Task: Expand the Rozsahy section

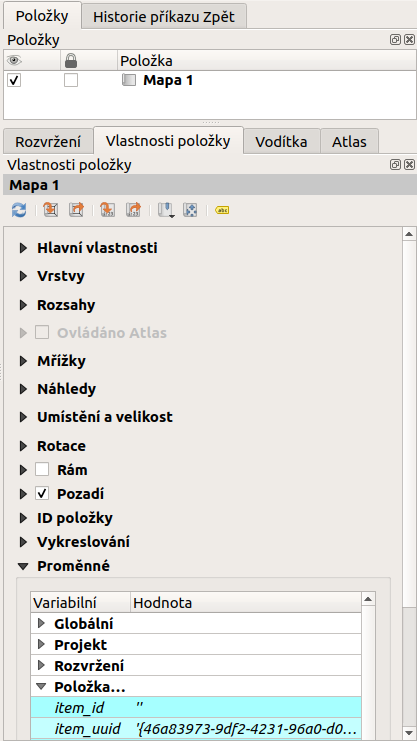Action: click(23, 305)
